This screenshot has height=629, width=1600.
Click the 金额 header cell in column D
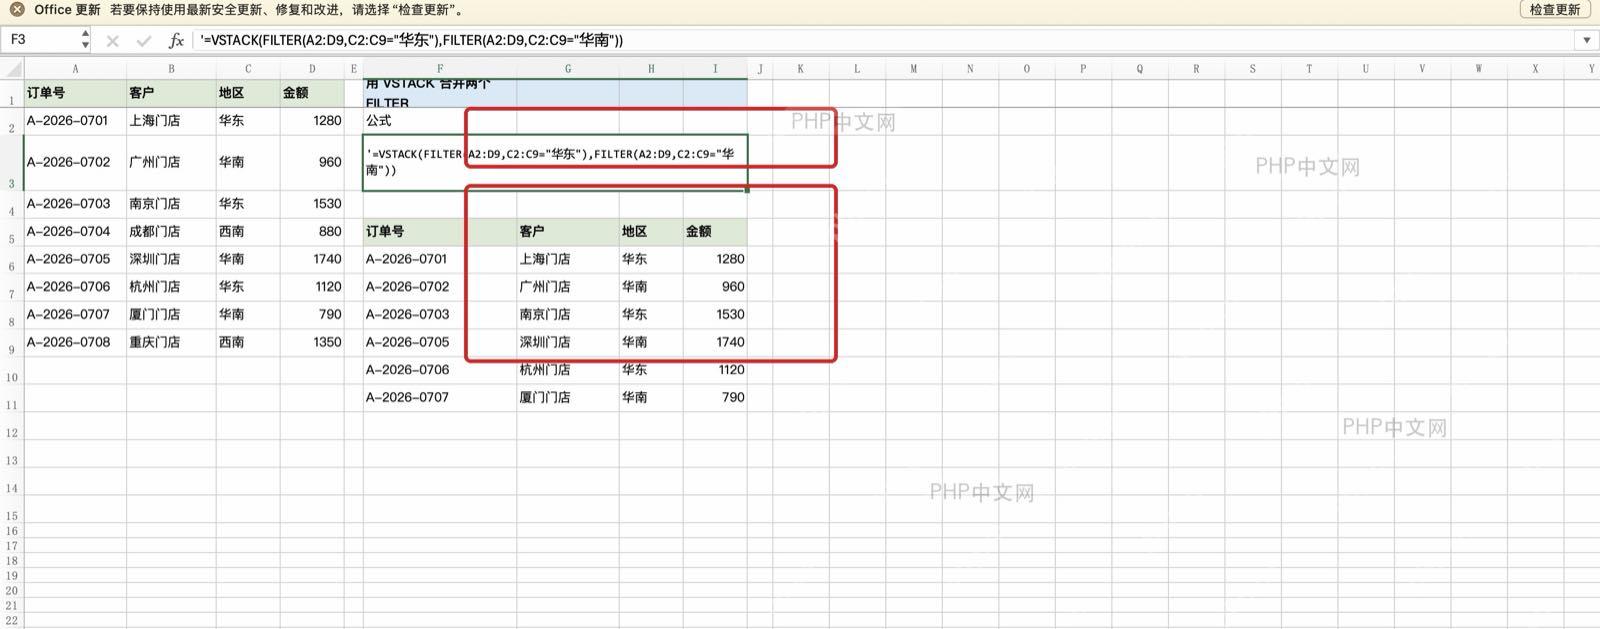point(312,93)
